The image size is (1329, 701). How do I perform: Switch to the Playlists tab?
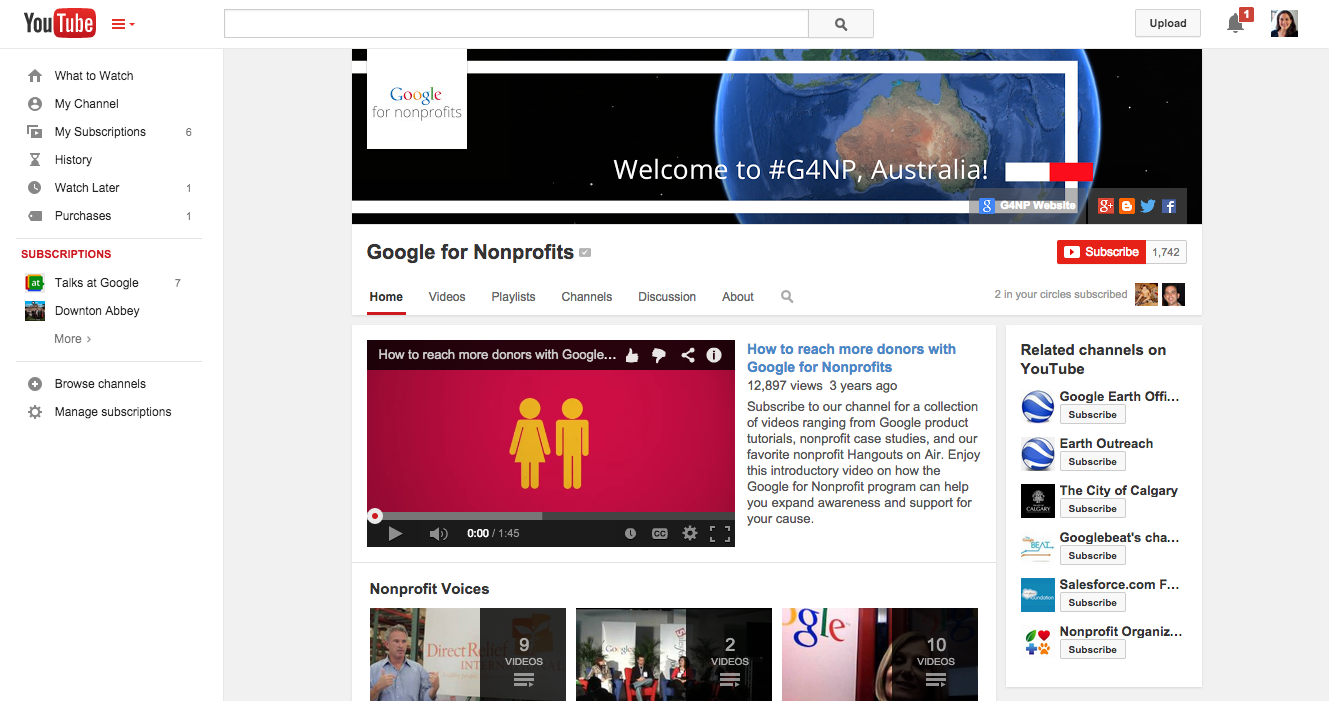(x=513, y=297)
